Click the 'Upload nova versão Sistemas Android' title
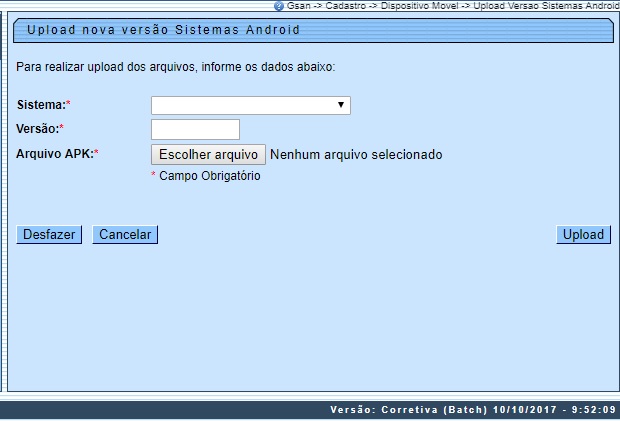Viewport: 620px width, 421px height. coord(163,30)
